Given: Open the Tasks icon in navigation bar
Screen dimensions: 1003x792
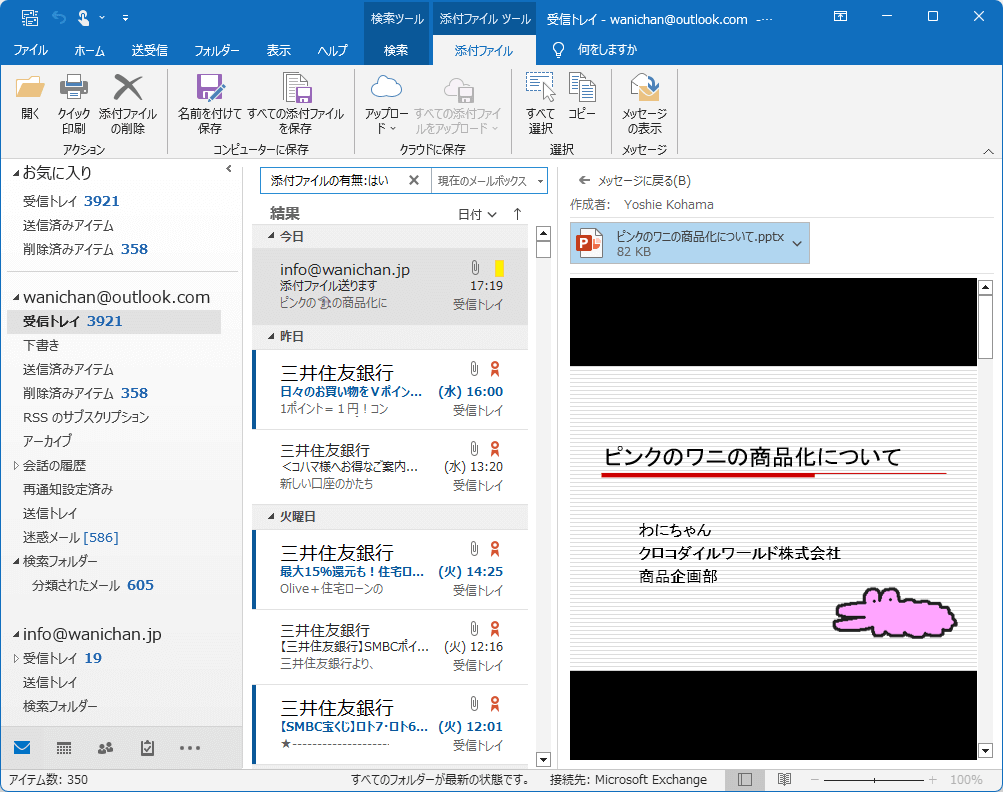Looking at the screenshot, I should pos(147,747).
